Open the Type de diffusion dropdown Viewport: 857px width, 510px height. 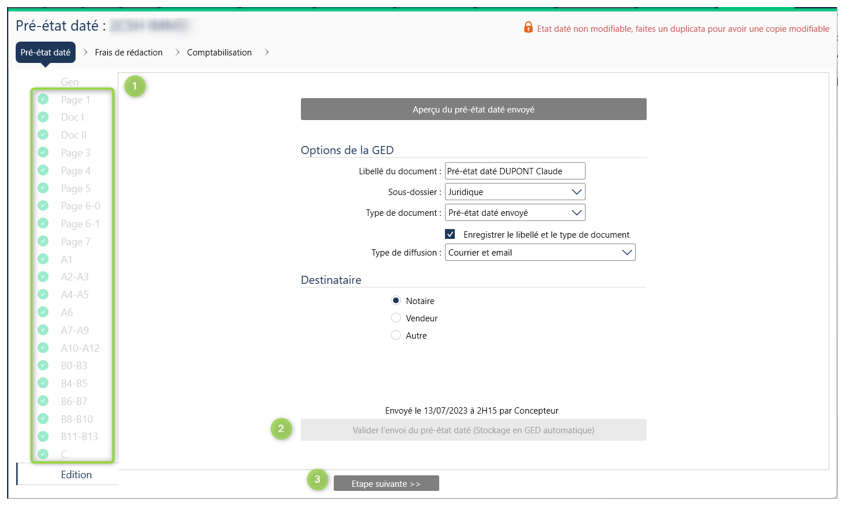click(x=540, y=253)
